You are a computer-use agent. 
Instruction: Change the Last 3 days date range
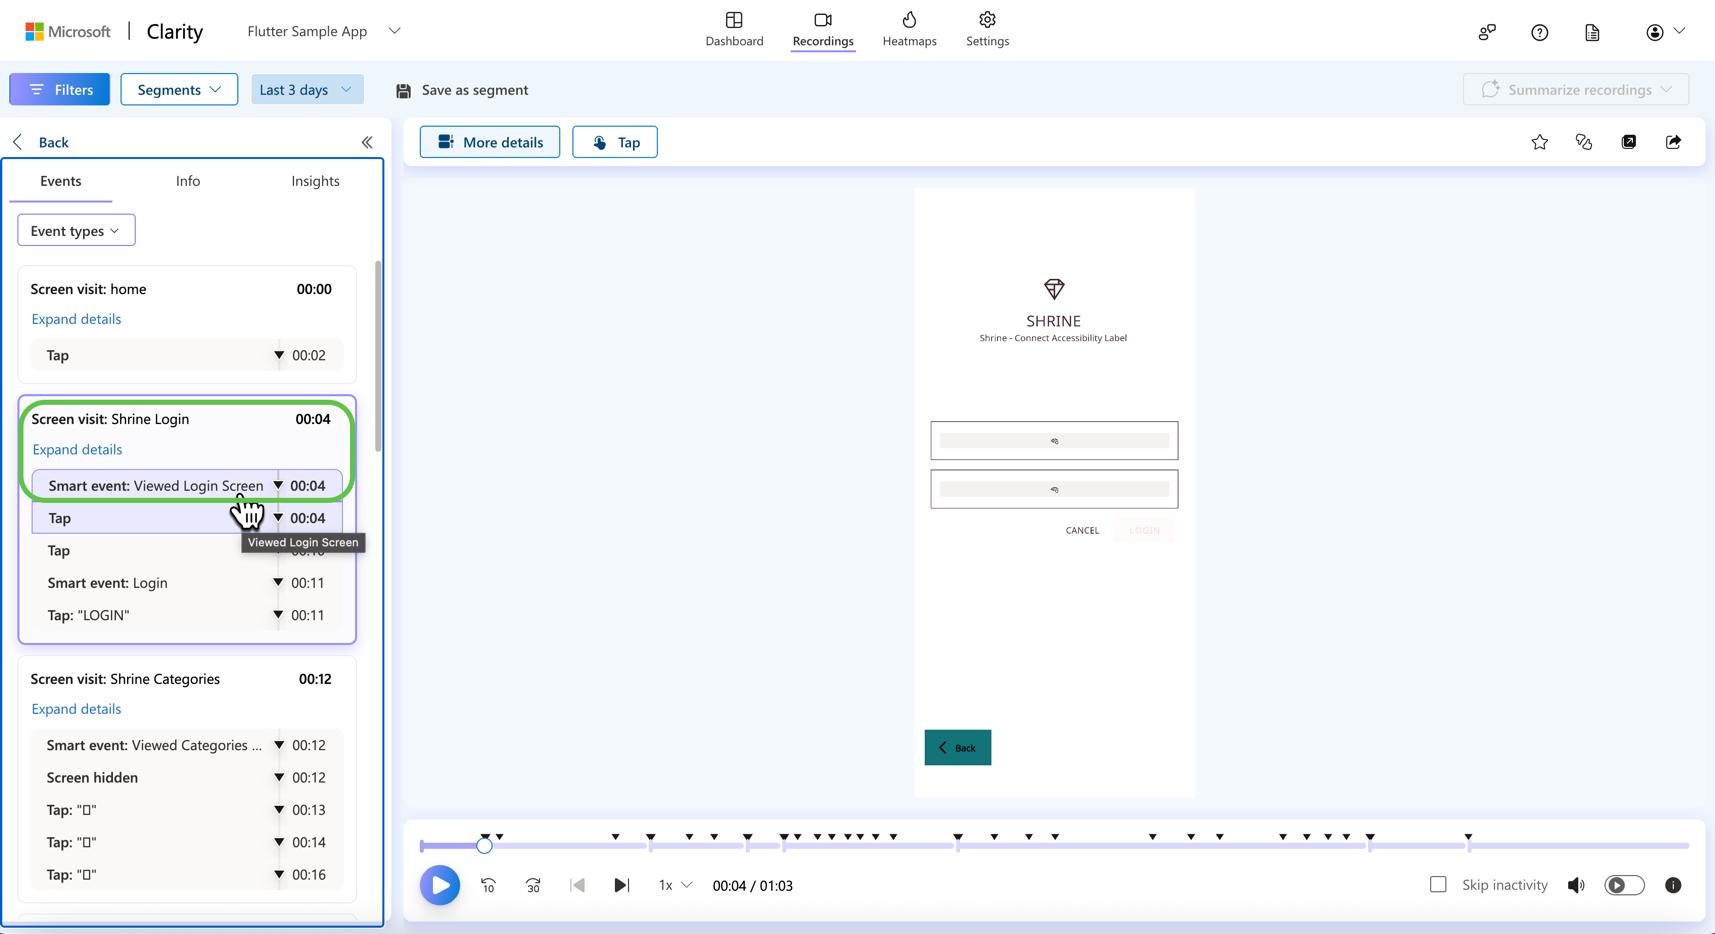[307, 89]
